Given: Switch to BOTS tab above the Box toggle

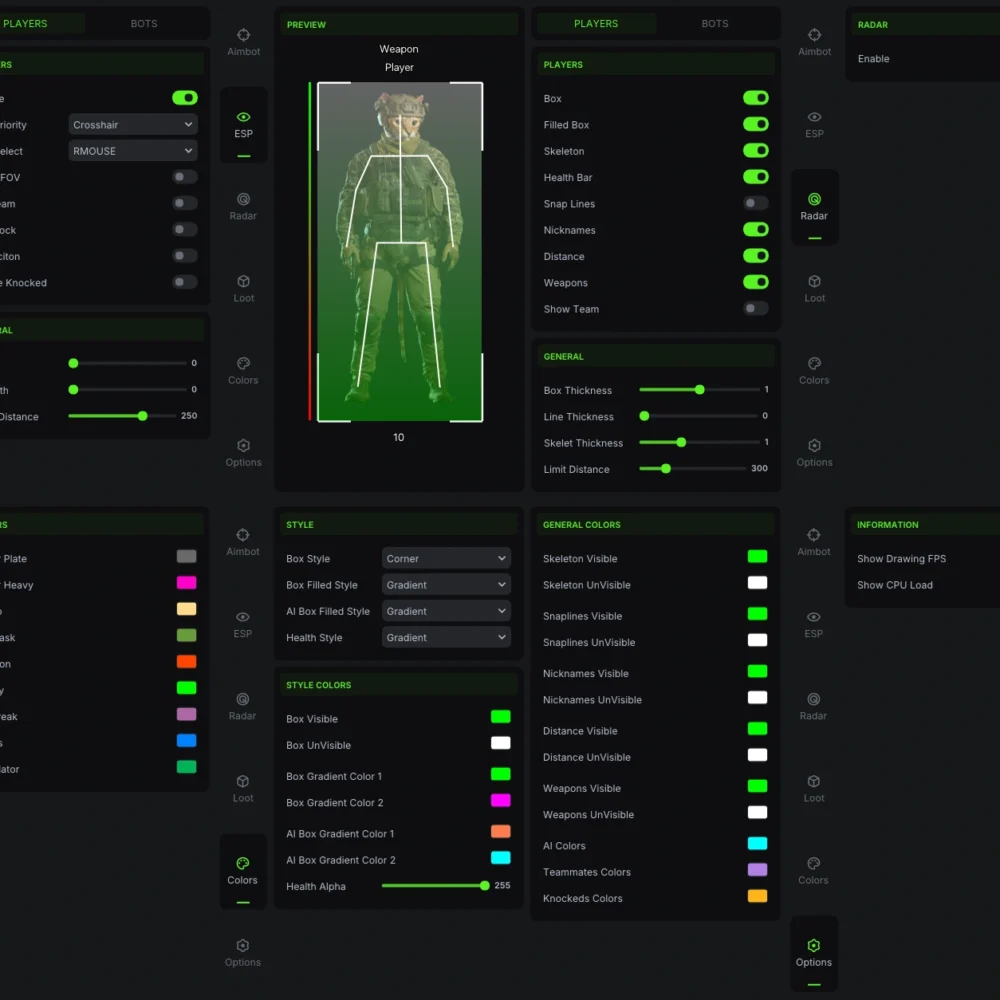Looking at the screenshot, I should (x=715, y=24).
